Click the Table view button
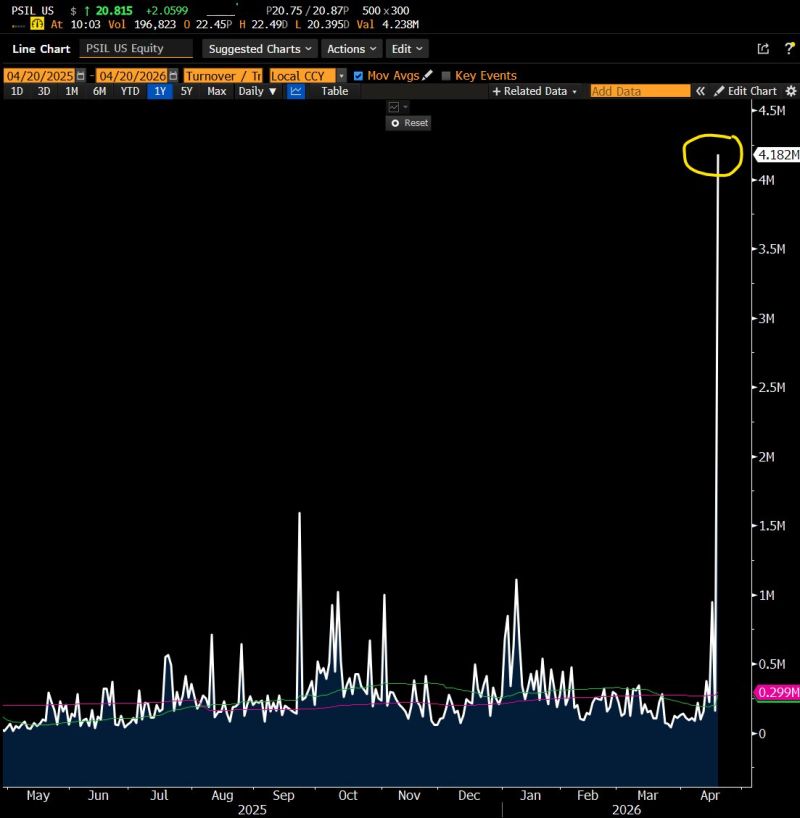 334,91
